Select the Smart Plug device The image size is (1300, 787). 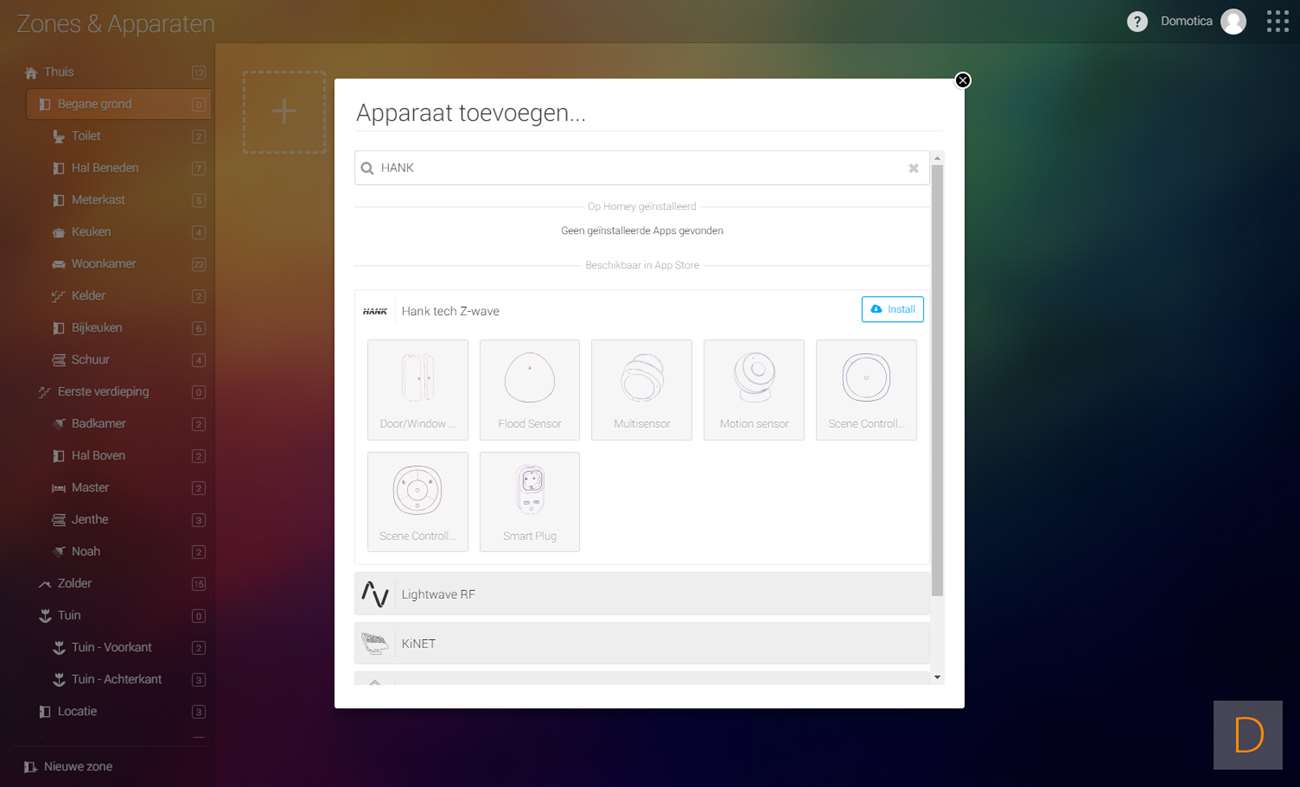530,502
